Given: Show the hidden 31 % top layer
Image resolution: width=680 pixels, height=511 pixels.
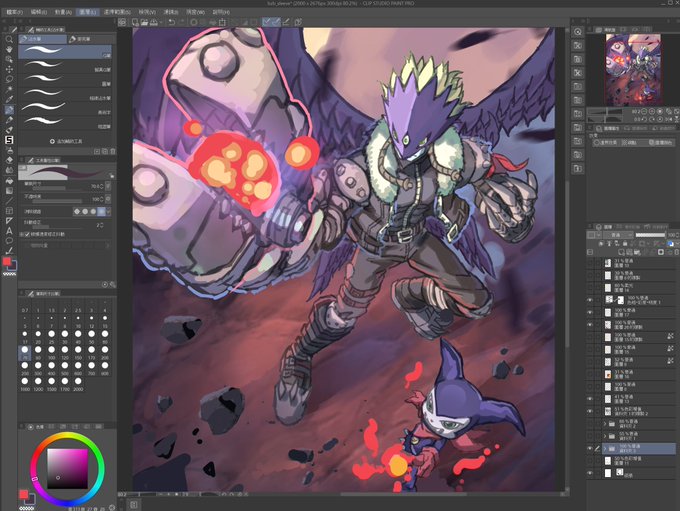Looking at the screenshot, I should tap(590, 263).
